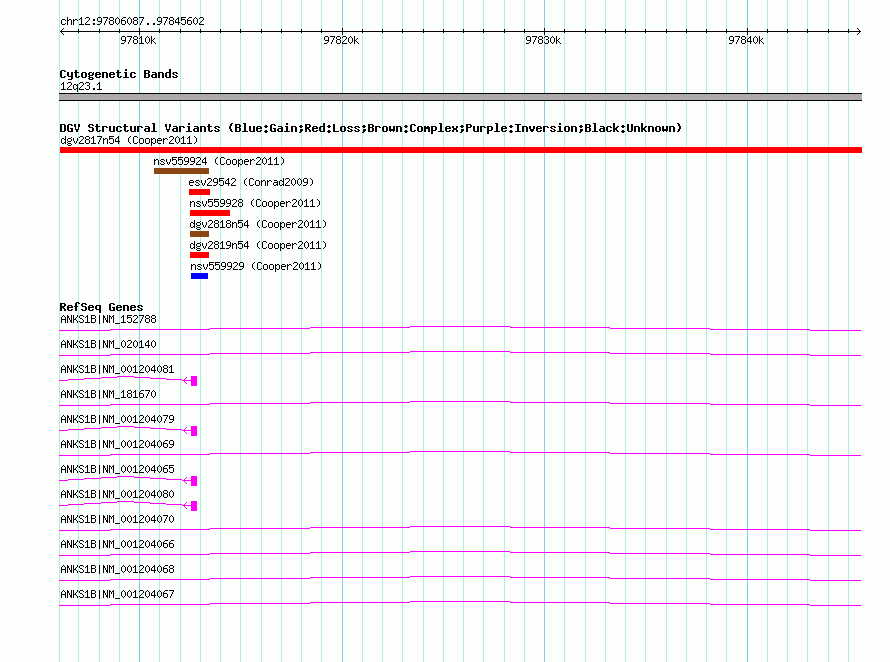Click the magenta exon box of NM_001204079
890x662 pixels.
tap(194, 431)
